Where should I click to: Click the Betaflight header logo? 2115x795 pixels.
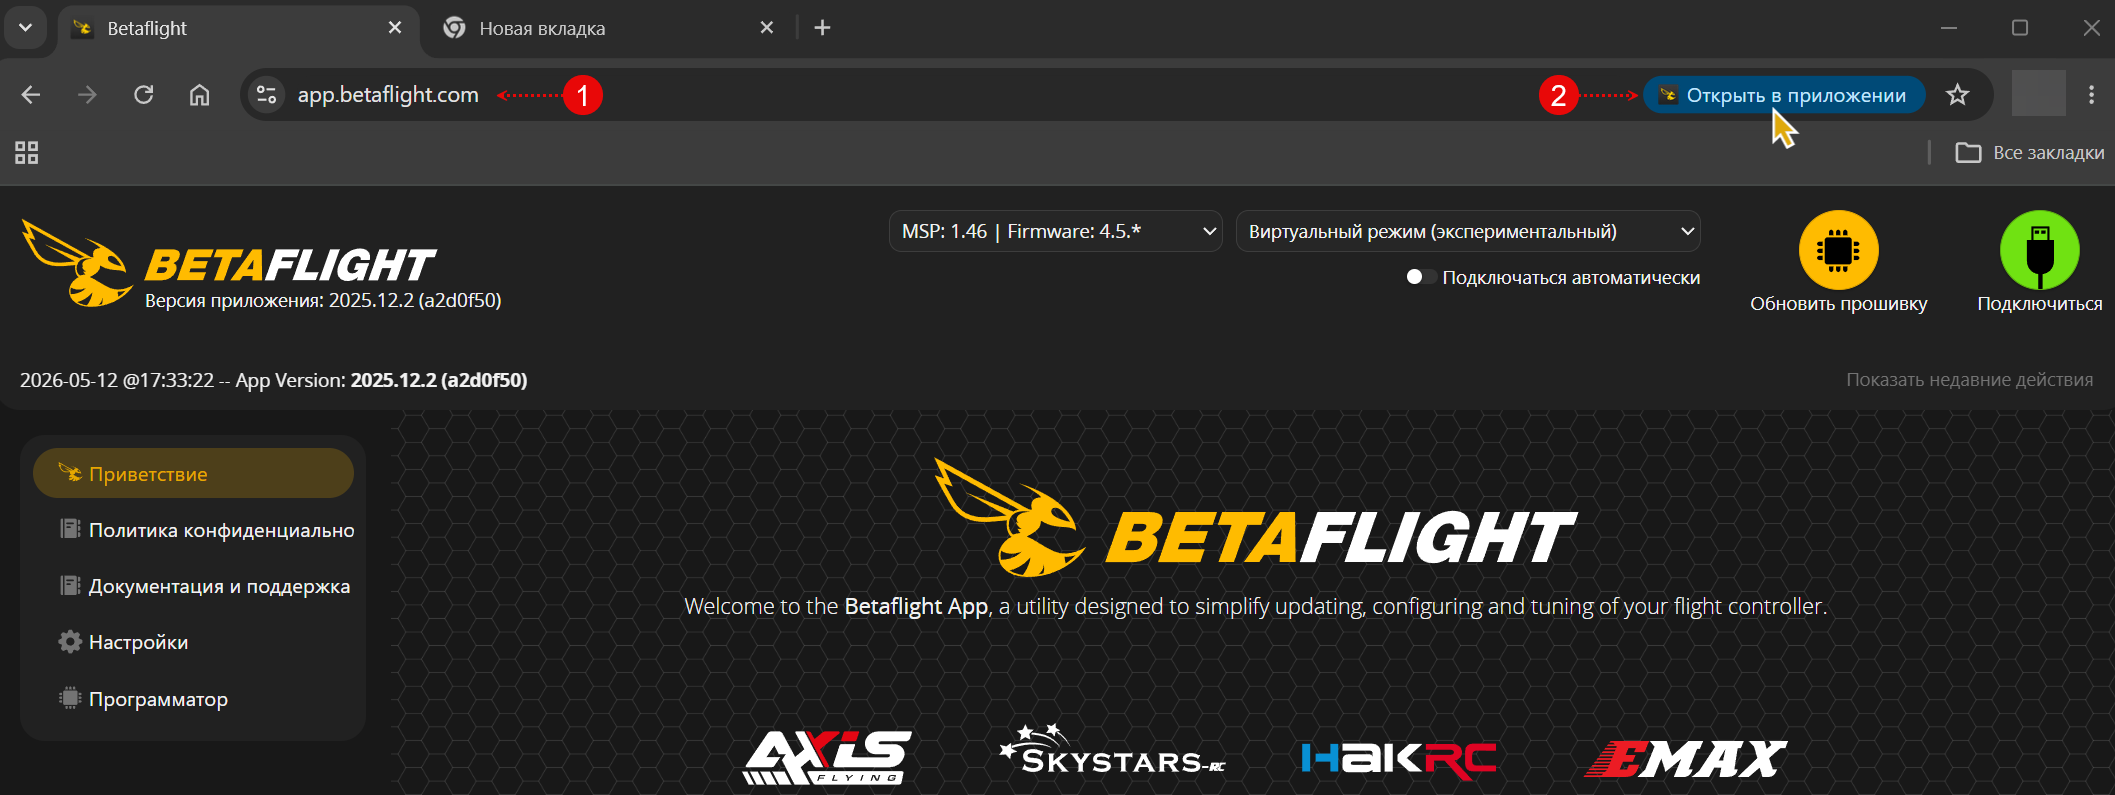click(228, 263)
